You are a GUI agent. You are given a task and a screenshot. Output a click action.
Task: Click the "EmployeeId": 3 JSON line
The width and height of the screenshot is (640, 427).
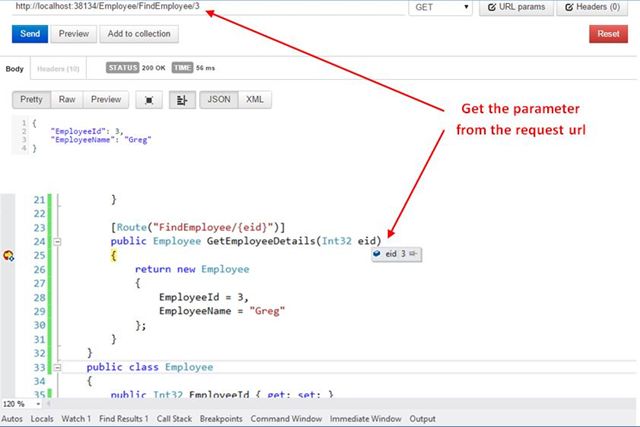[x=87, y=131]
